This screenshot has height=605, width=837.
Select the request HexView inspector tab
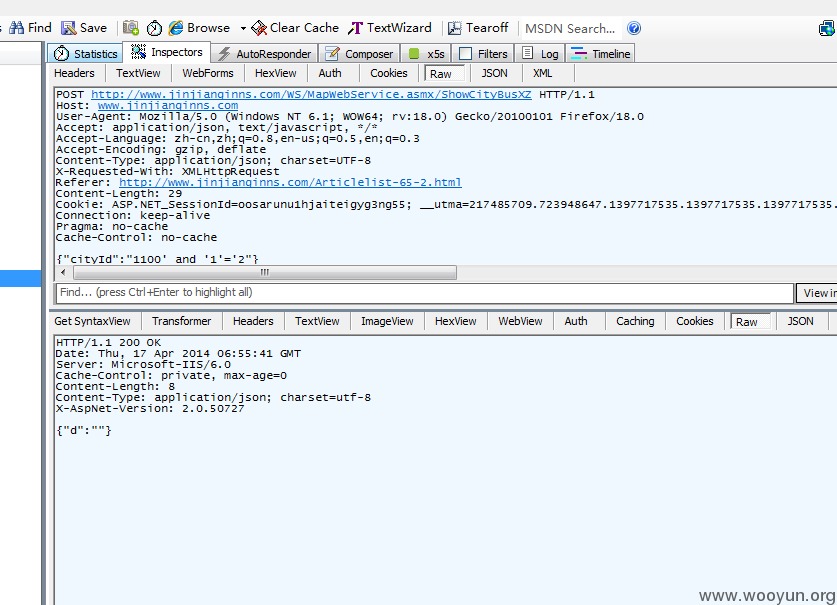275,73
